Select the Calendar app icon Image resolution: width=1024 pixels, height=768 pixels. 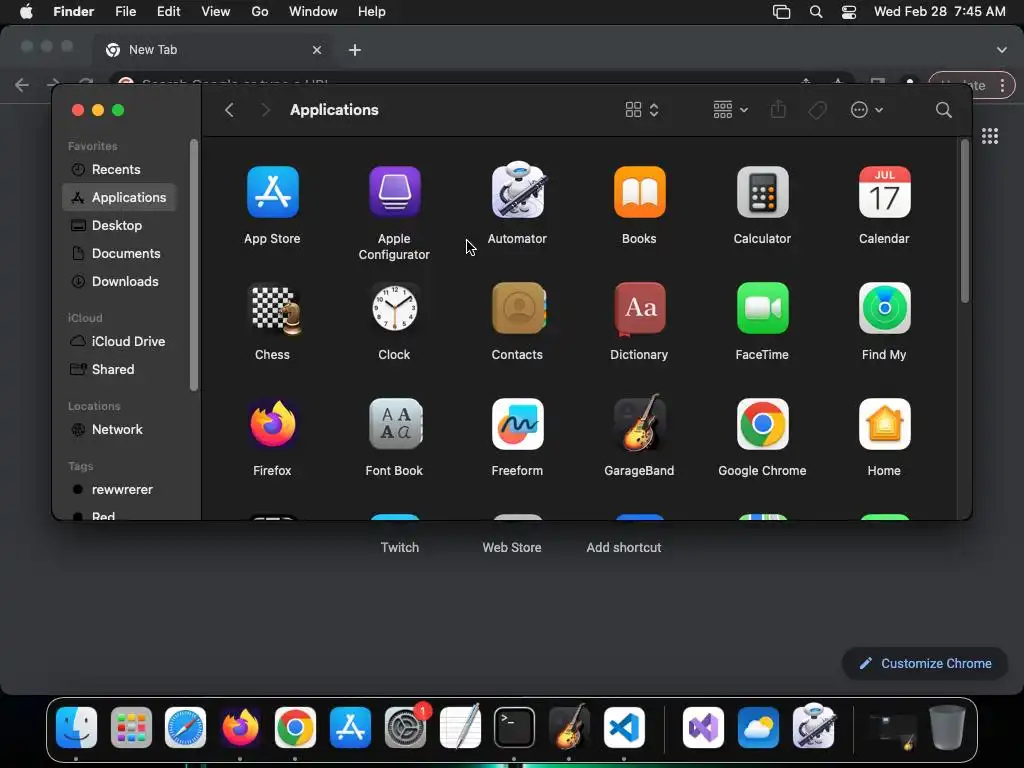(x=884, y=192)
